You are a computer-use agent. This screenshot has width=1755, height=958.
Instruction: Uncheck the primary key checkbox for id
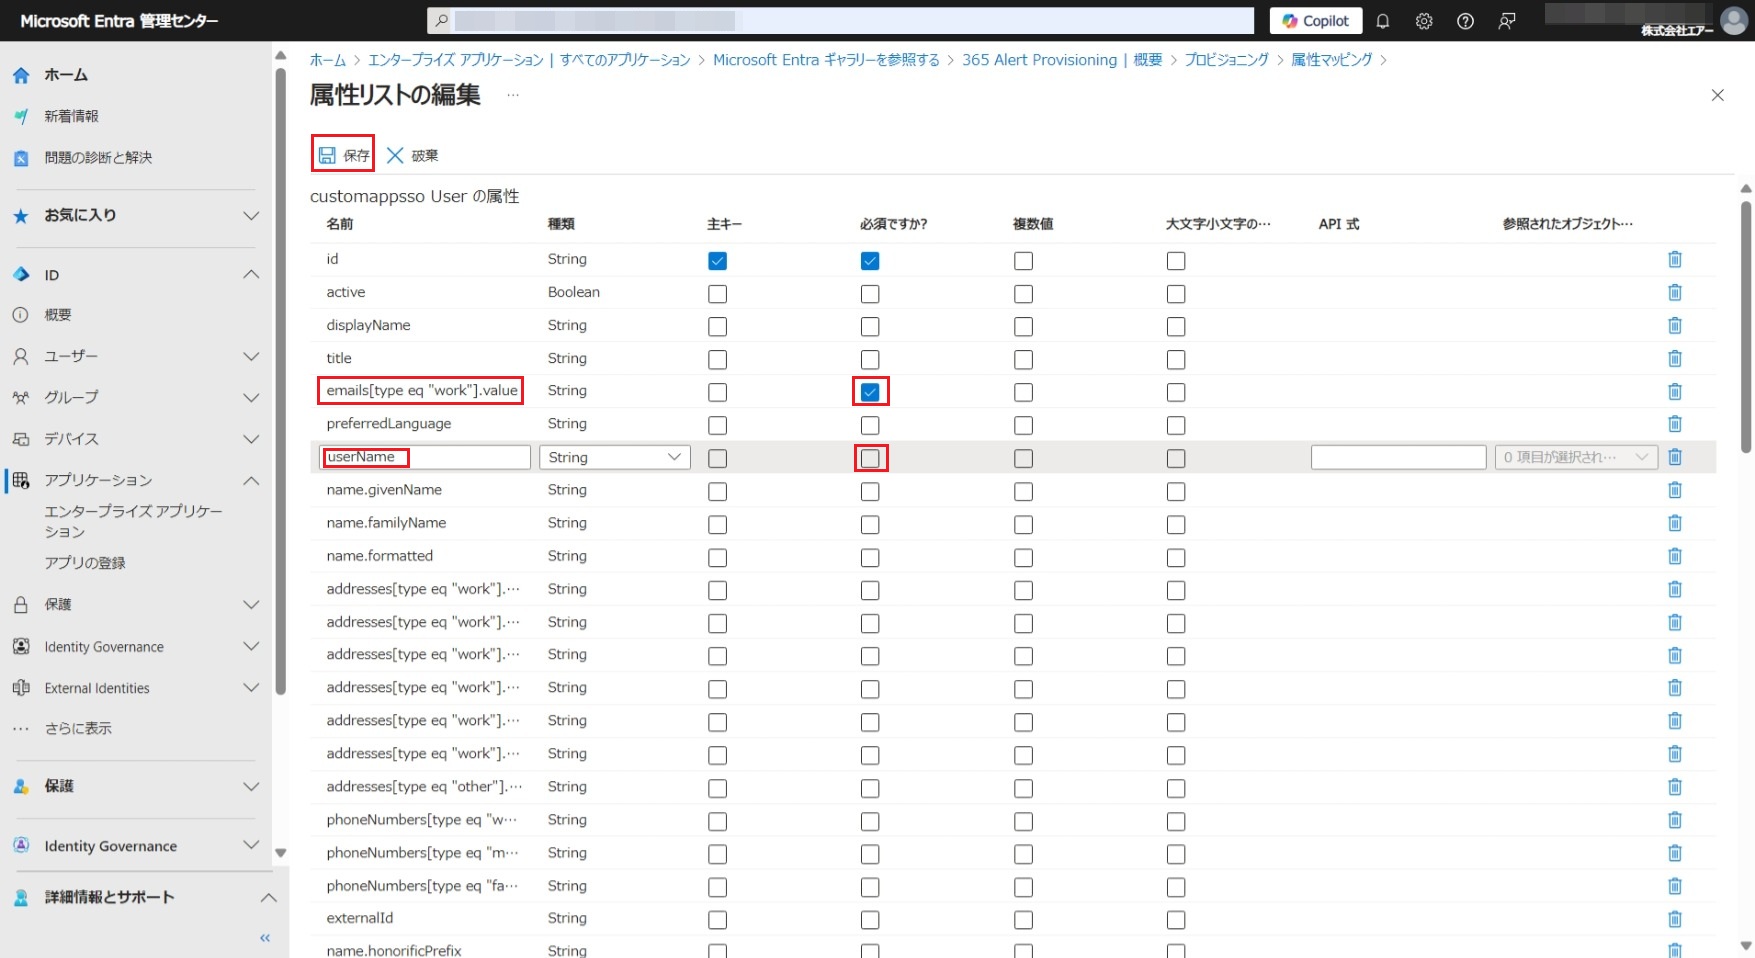(717, 261)
